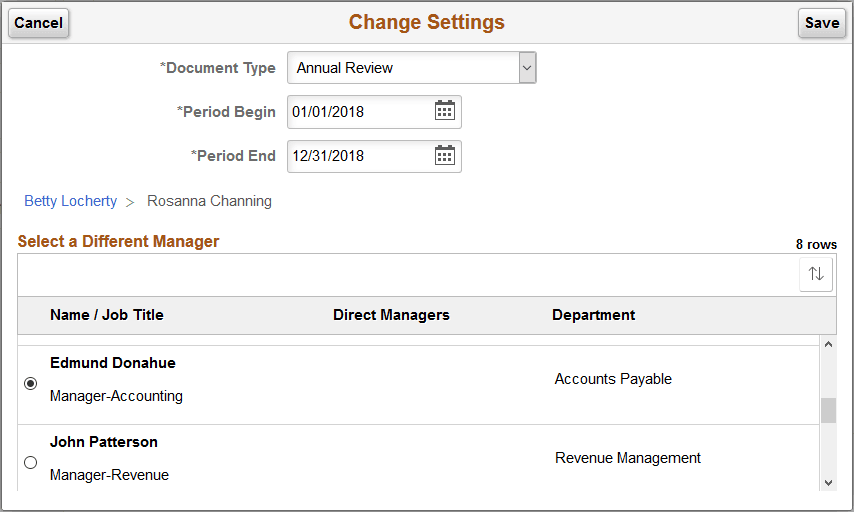Click the manager list scrollbar thumb
The width and height of the screenshot is (854, 512).
827,410
